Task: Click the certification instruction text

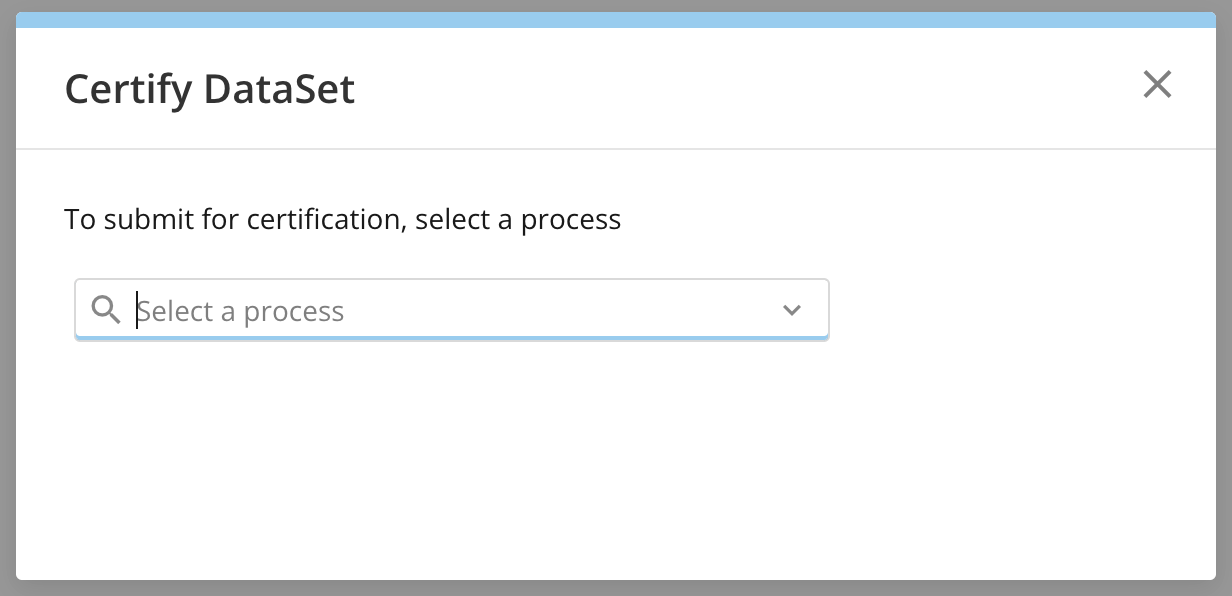Action: point(343,218)
